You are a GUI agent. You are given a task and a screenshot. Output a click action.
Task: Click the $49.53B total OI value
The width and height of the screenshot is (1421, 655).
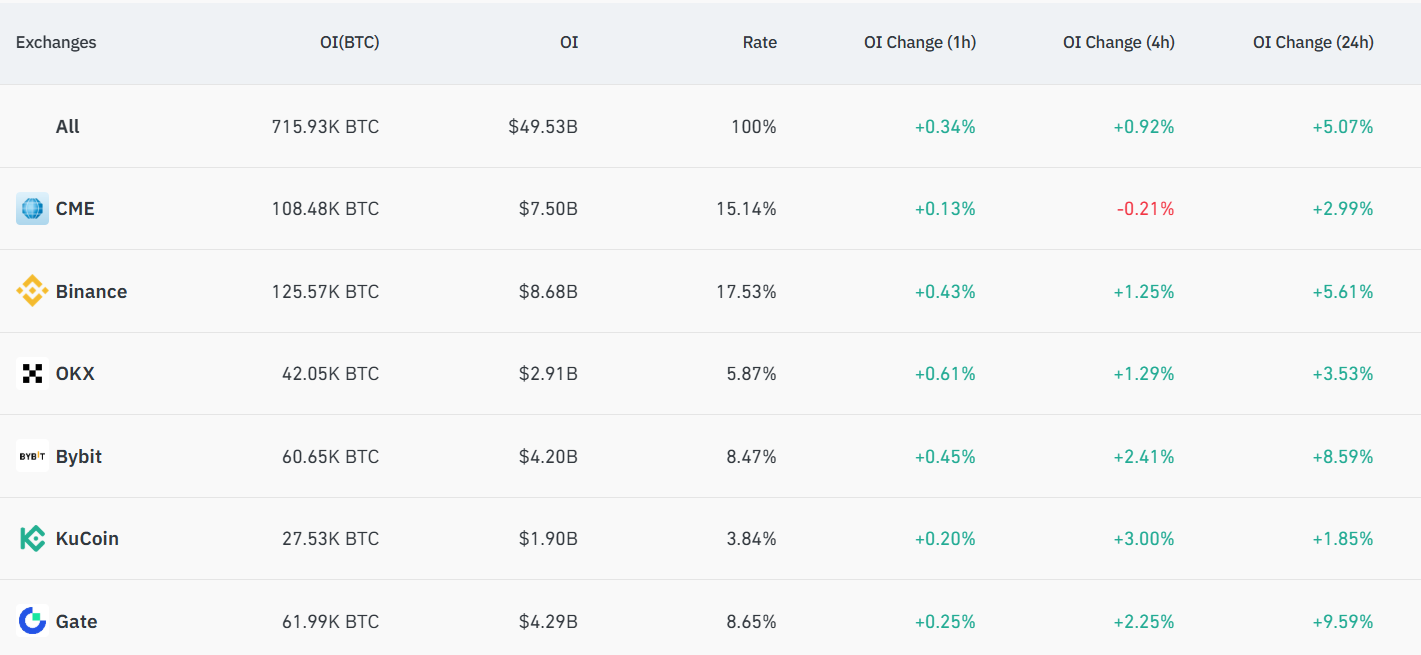pyautogui.click(x=542, y=126)
